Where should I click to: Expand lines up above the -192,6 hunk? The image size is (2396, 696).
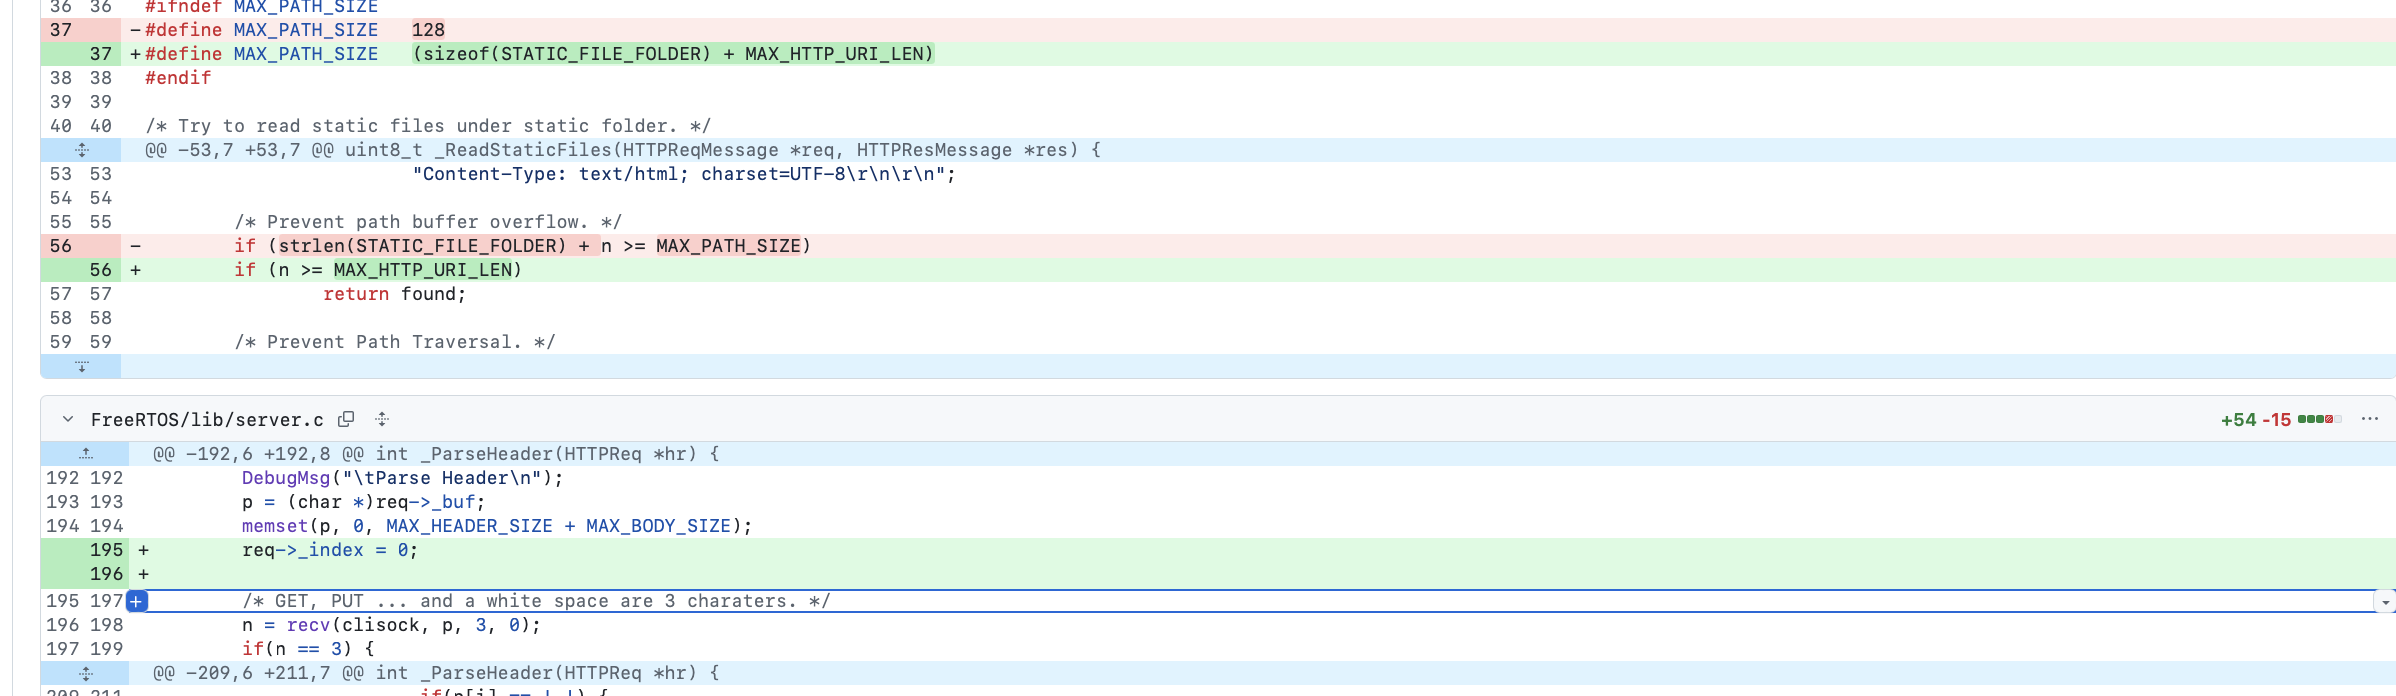[86, 454]
